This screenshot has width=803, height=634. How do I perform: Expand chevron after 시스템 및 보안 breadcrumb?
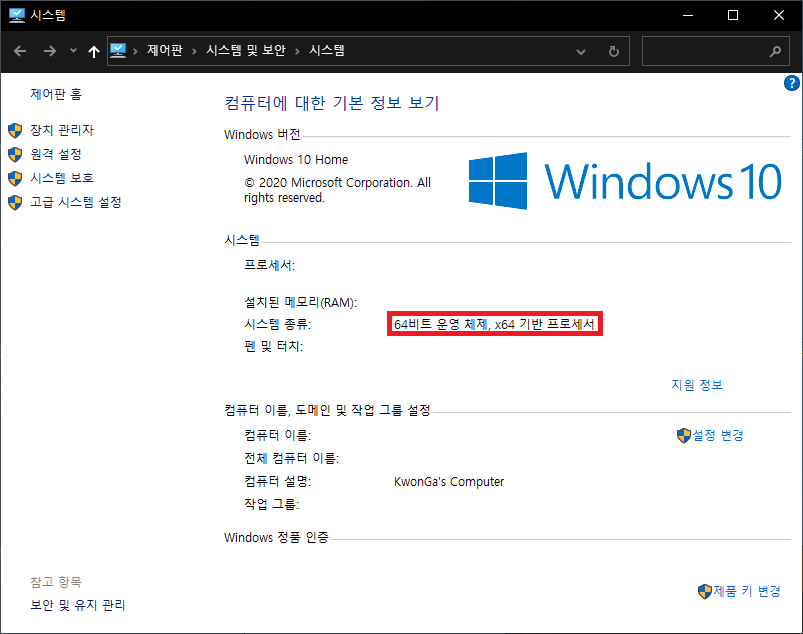(x=297, y=51)
